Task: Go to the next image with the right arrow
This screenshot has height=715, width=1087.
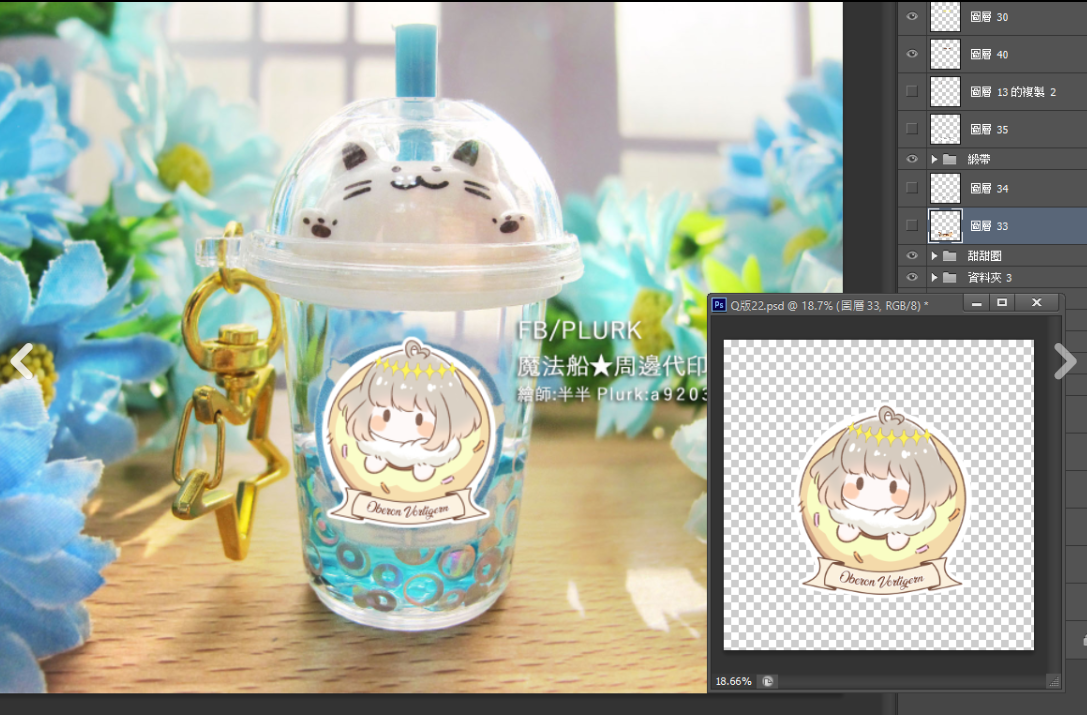Action: (x=1065, y=361)
